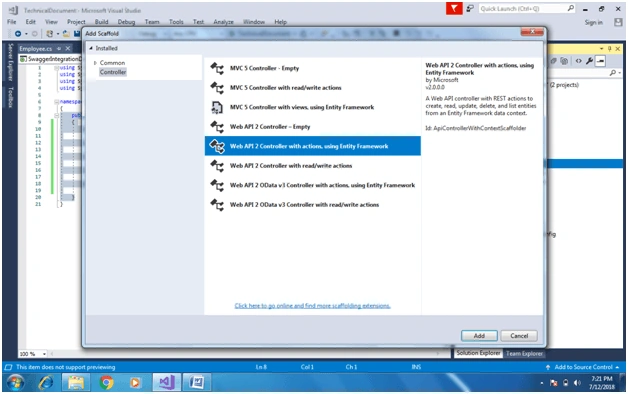
Task: Click the Web API 2 Controller – Empty icon
Action: [x=217, y=127]
